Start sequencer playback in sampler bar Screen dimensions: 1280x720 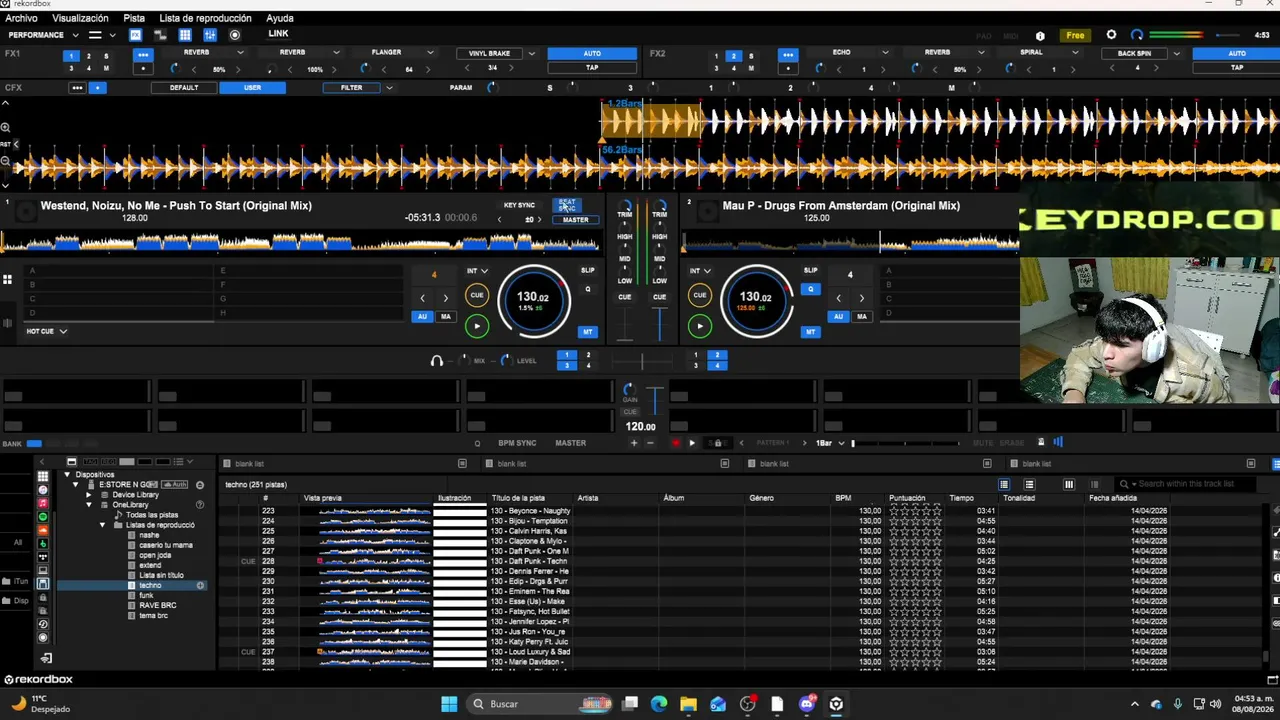pos(692,443)
